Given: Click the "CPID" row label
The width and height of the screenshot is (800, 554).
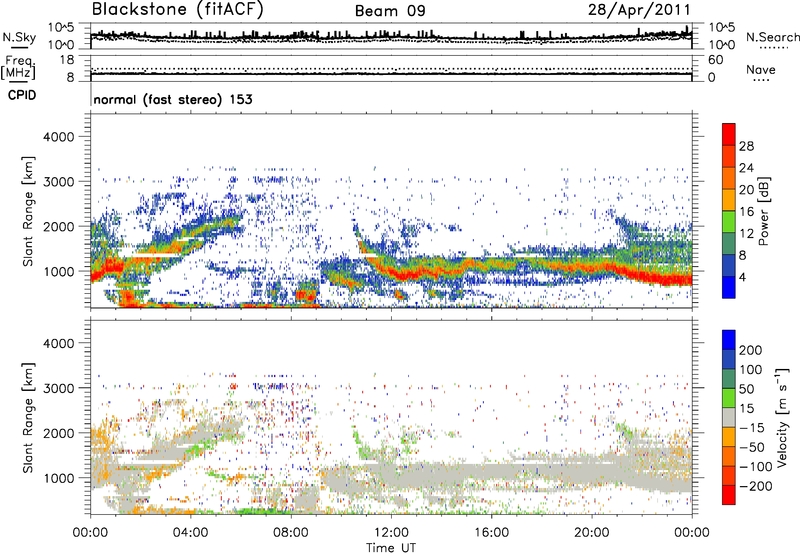Looking at the screenshot, I should [22, 95].
